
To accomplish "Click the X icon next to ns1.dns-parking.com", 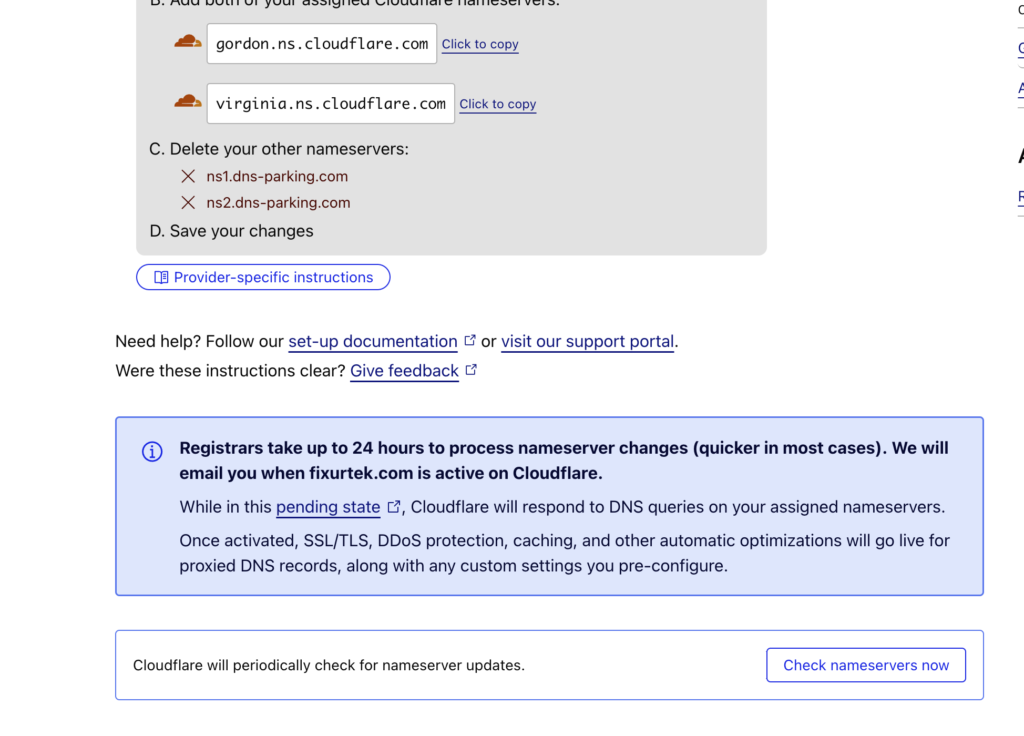I will coord(188,177).
